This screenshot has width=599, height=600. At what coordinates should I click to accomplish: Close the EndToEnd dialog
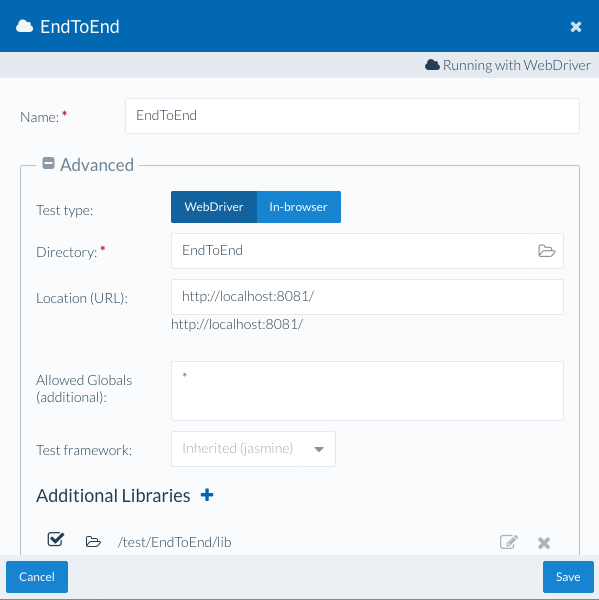pyautogui.click(x=576, y=27)
